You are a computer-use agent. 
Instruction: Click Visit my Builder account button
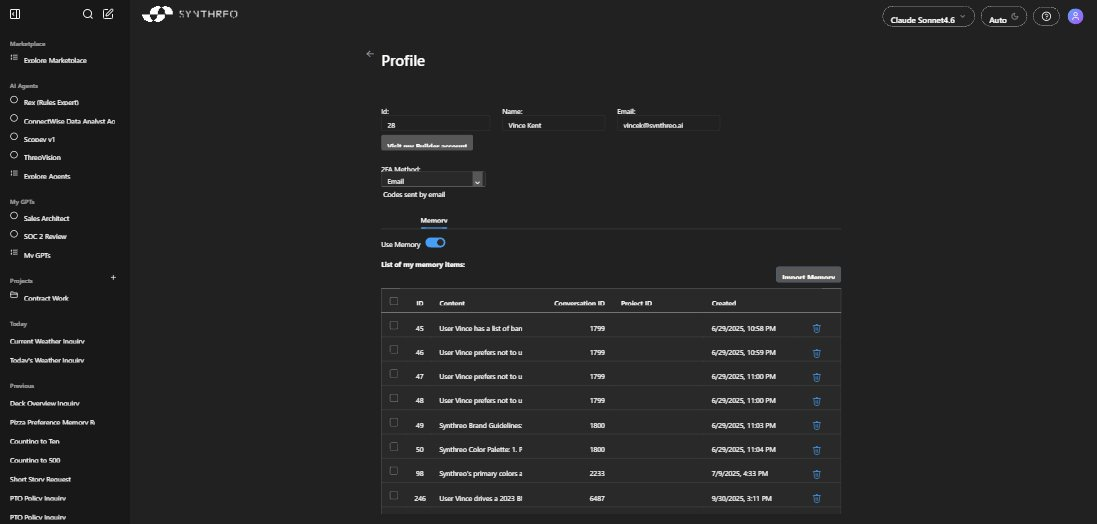tap(426, 144)
